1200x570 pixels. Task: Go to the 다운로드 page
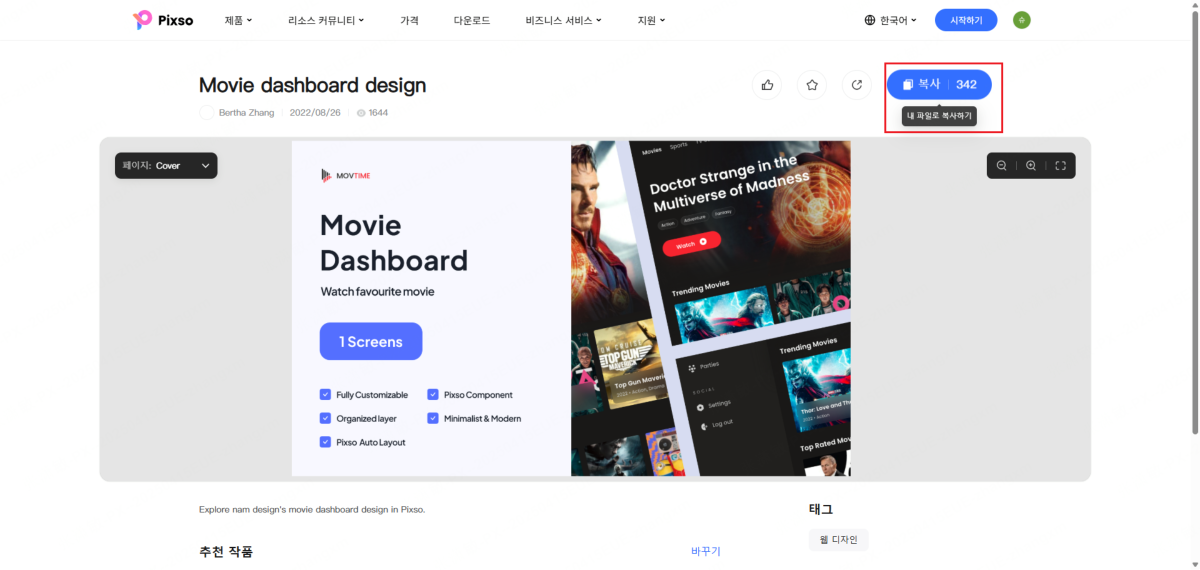coord(471,20)
